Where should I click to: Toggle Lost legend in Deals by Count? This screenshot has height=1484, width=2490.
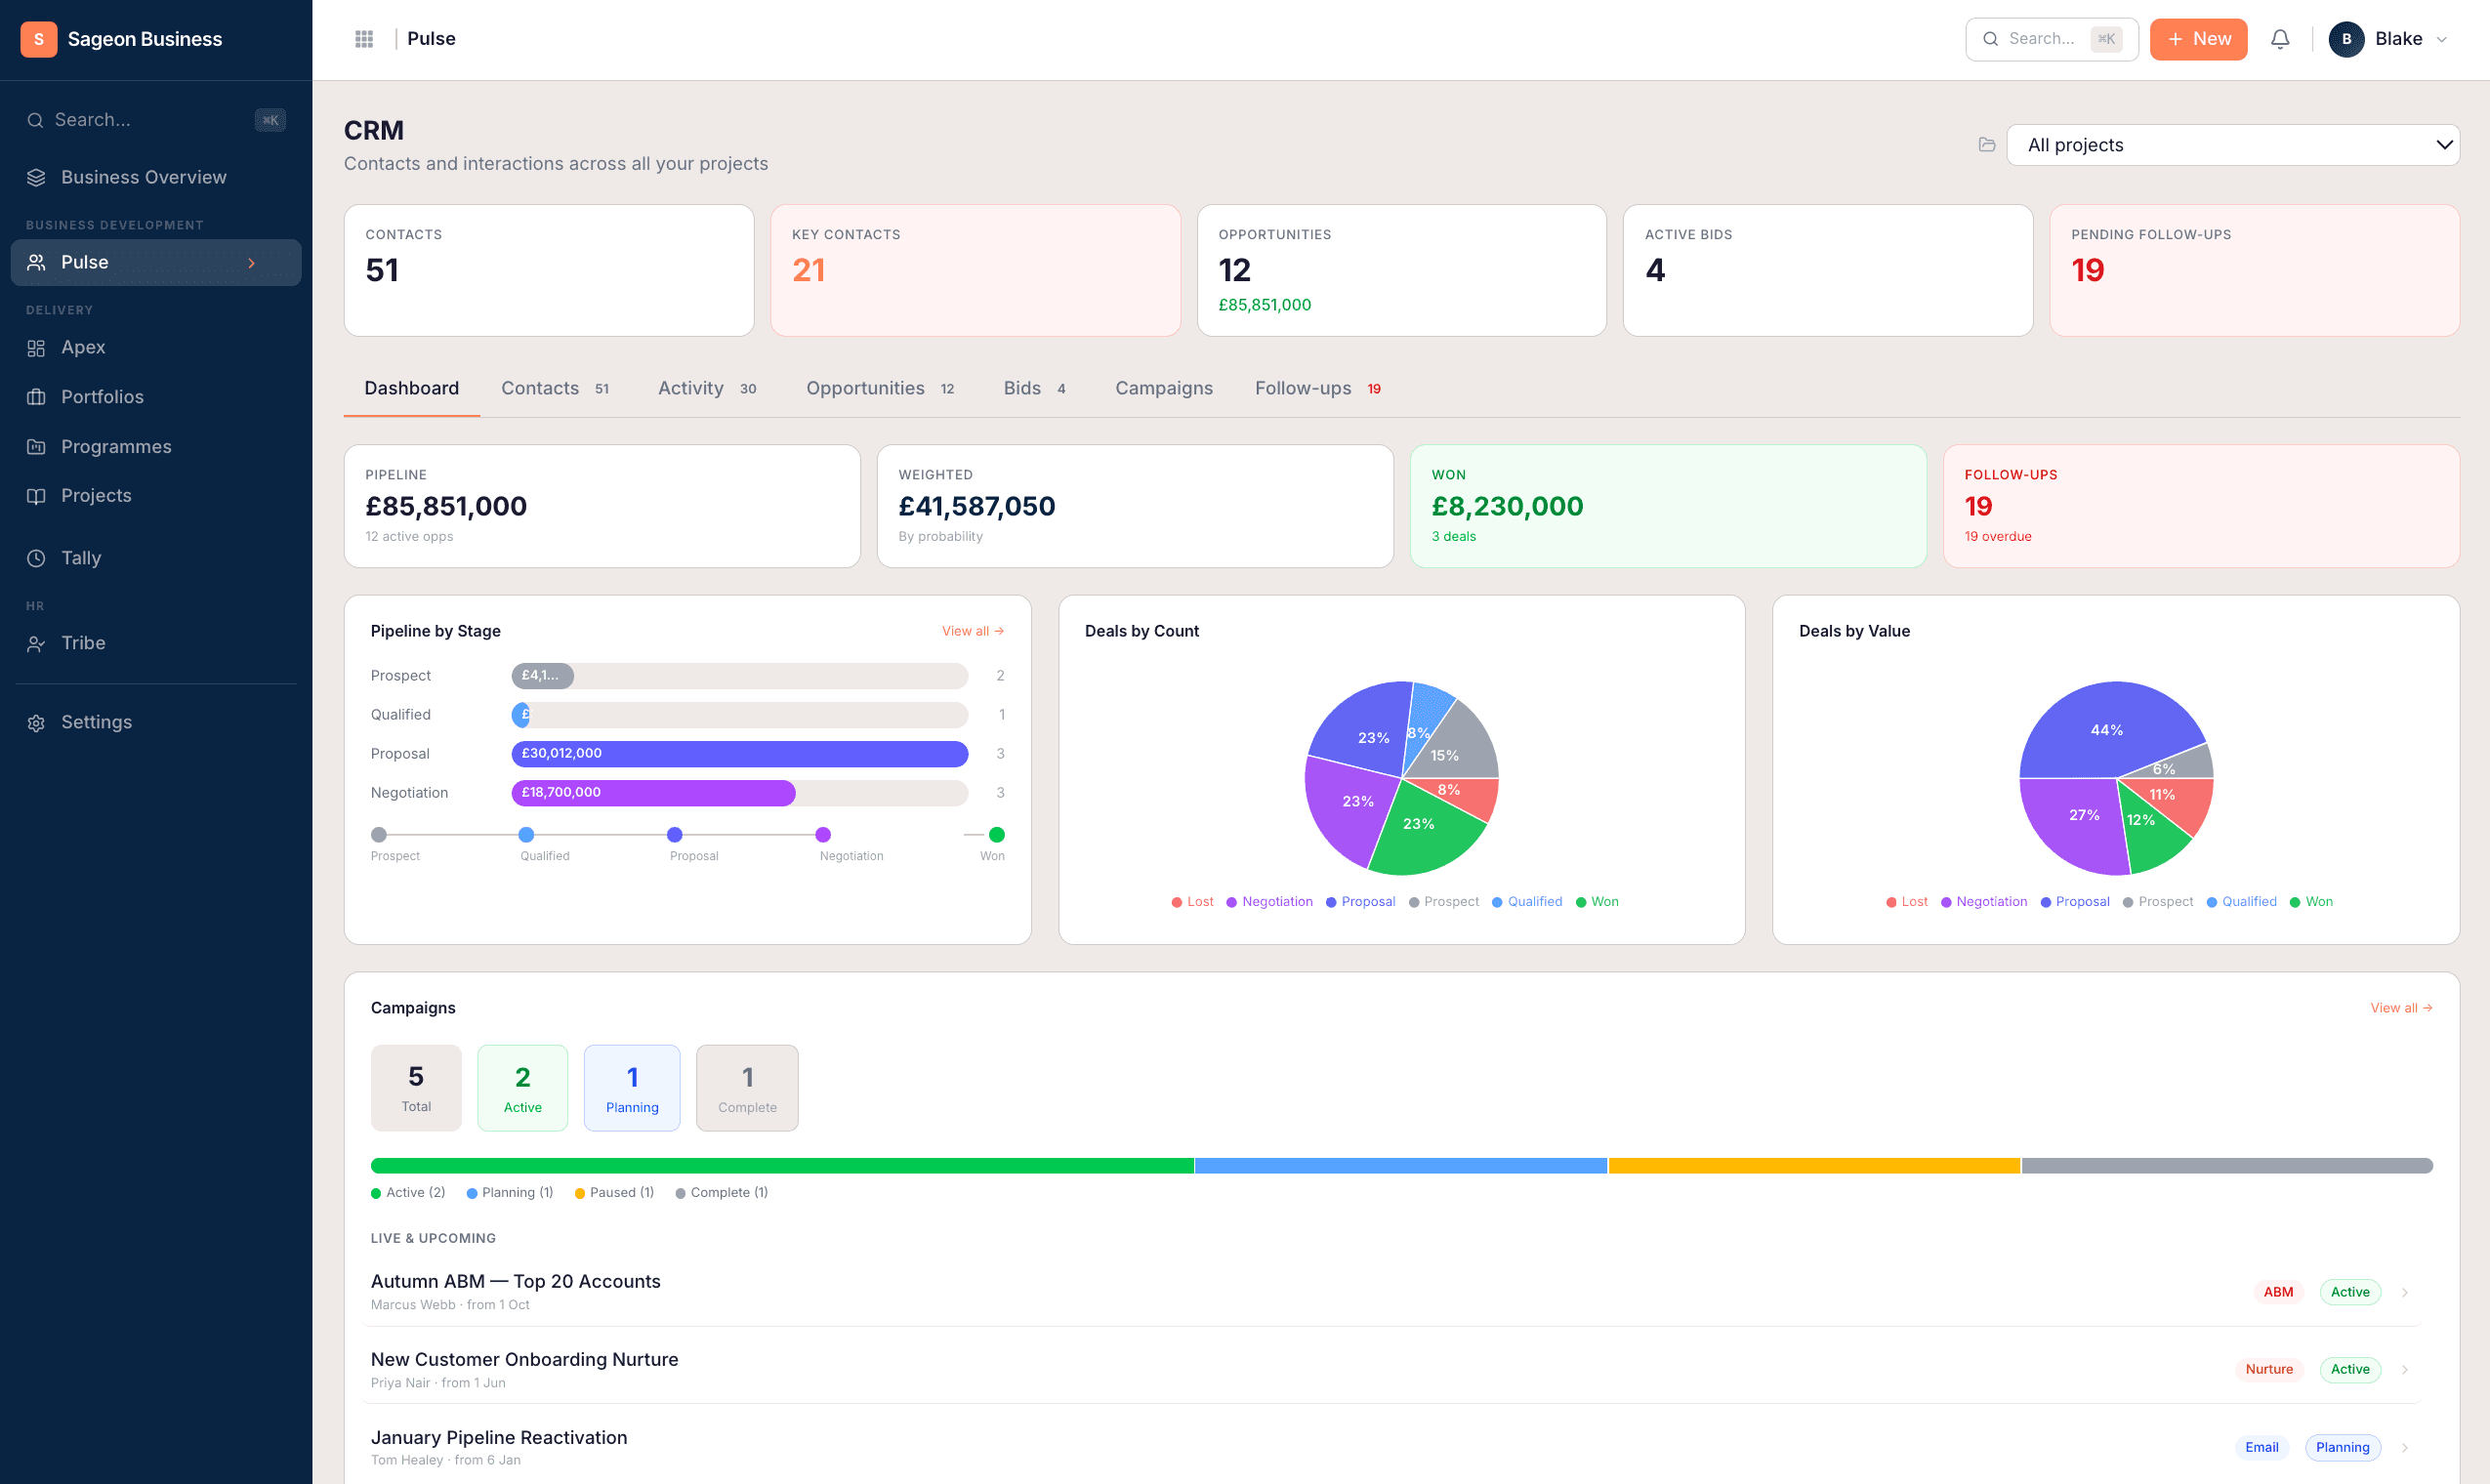(x=1192, y=902)
